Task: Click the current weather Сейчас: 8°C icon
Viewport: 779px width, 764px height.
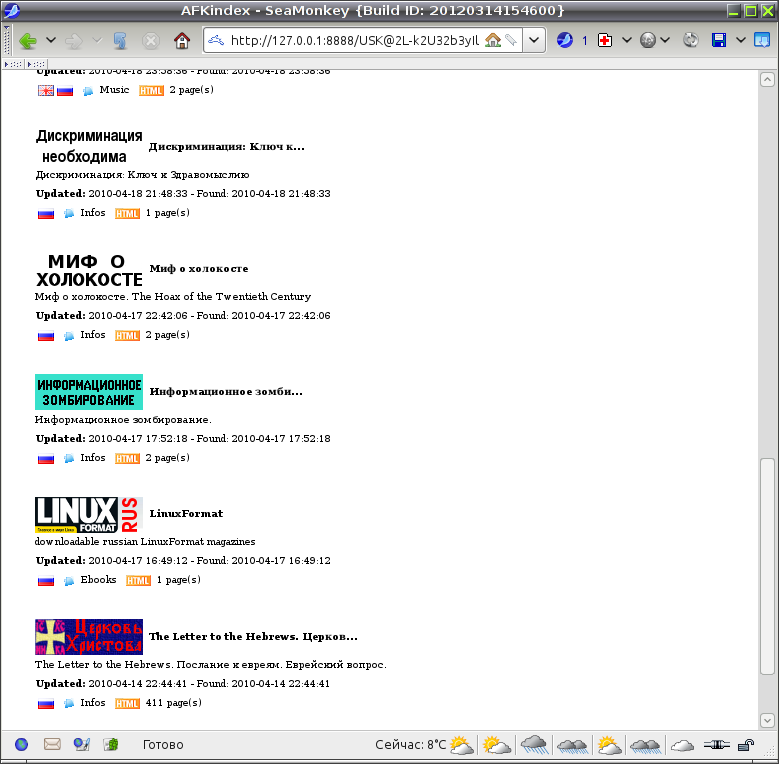Action: 462,745
